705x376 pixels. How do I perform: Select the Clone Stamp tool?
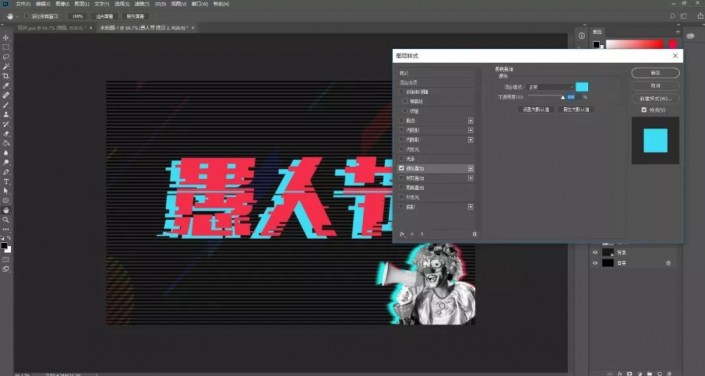[x=6, y=114]
